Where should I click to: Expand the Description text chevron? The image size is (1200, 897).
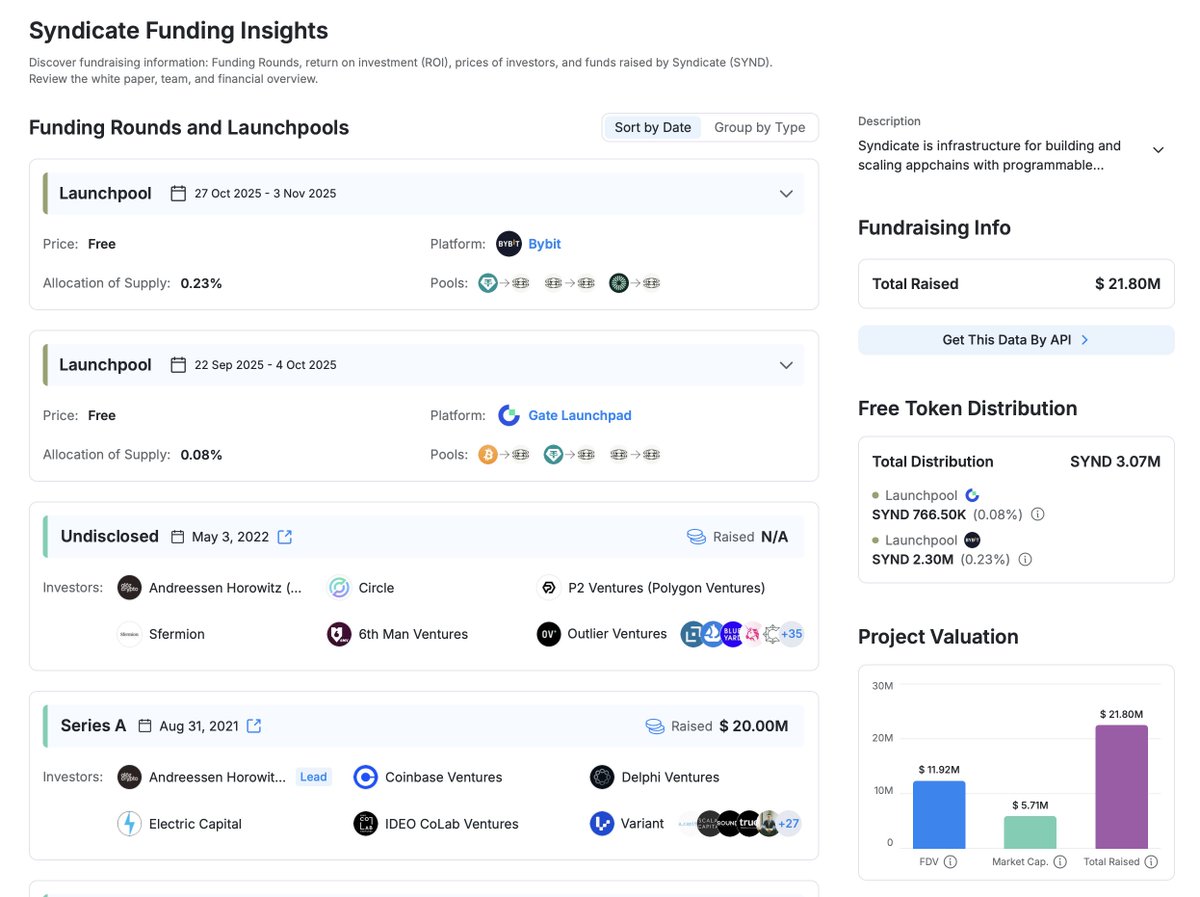[x=1158, y=150]
